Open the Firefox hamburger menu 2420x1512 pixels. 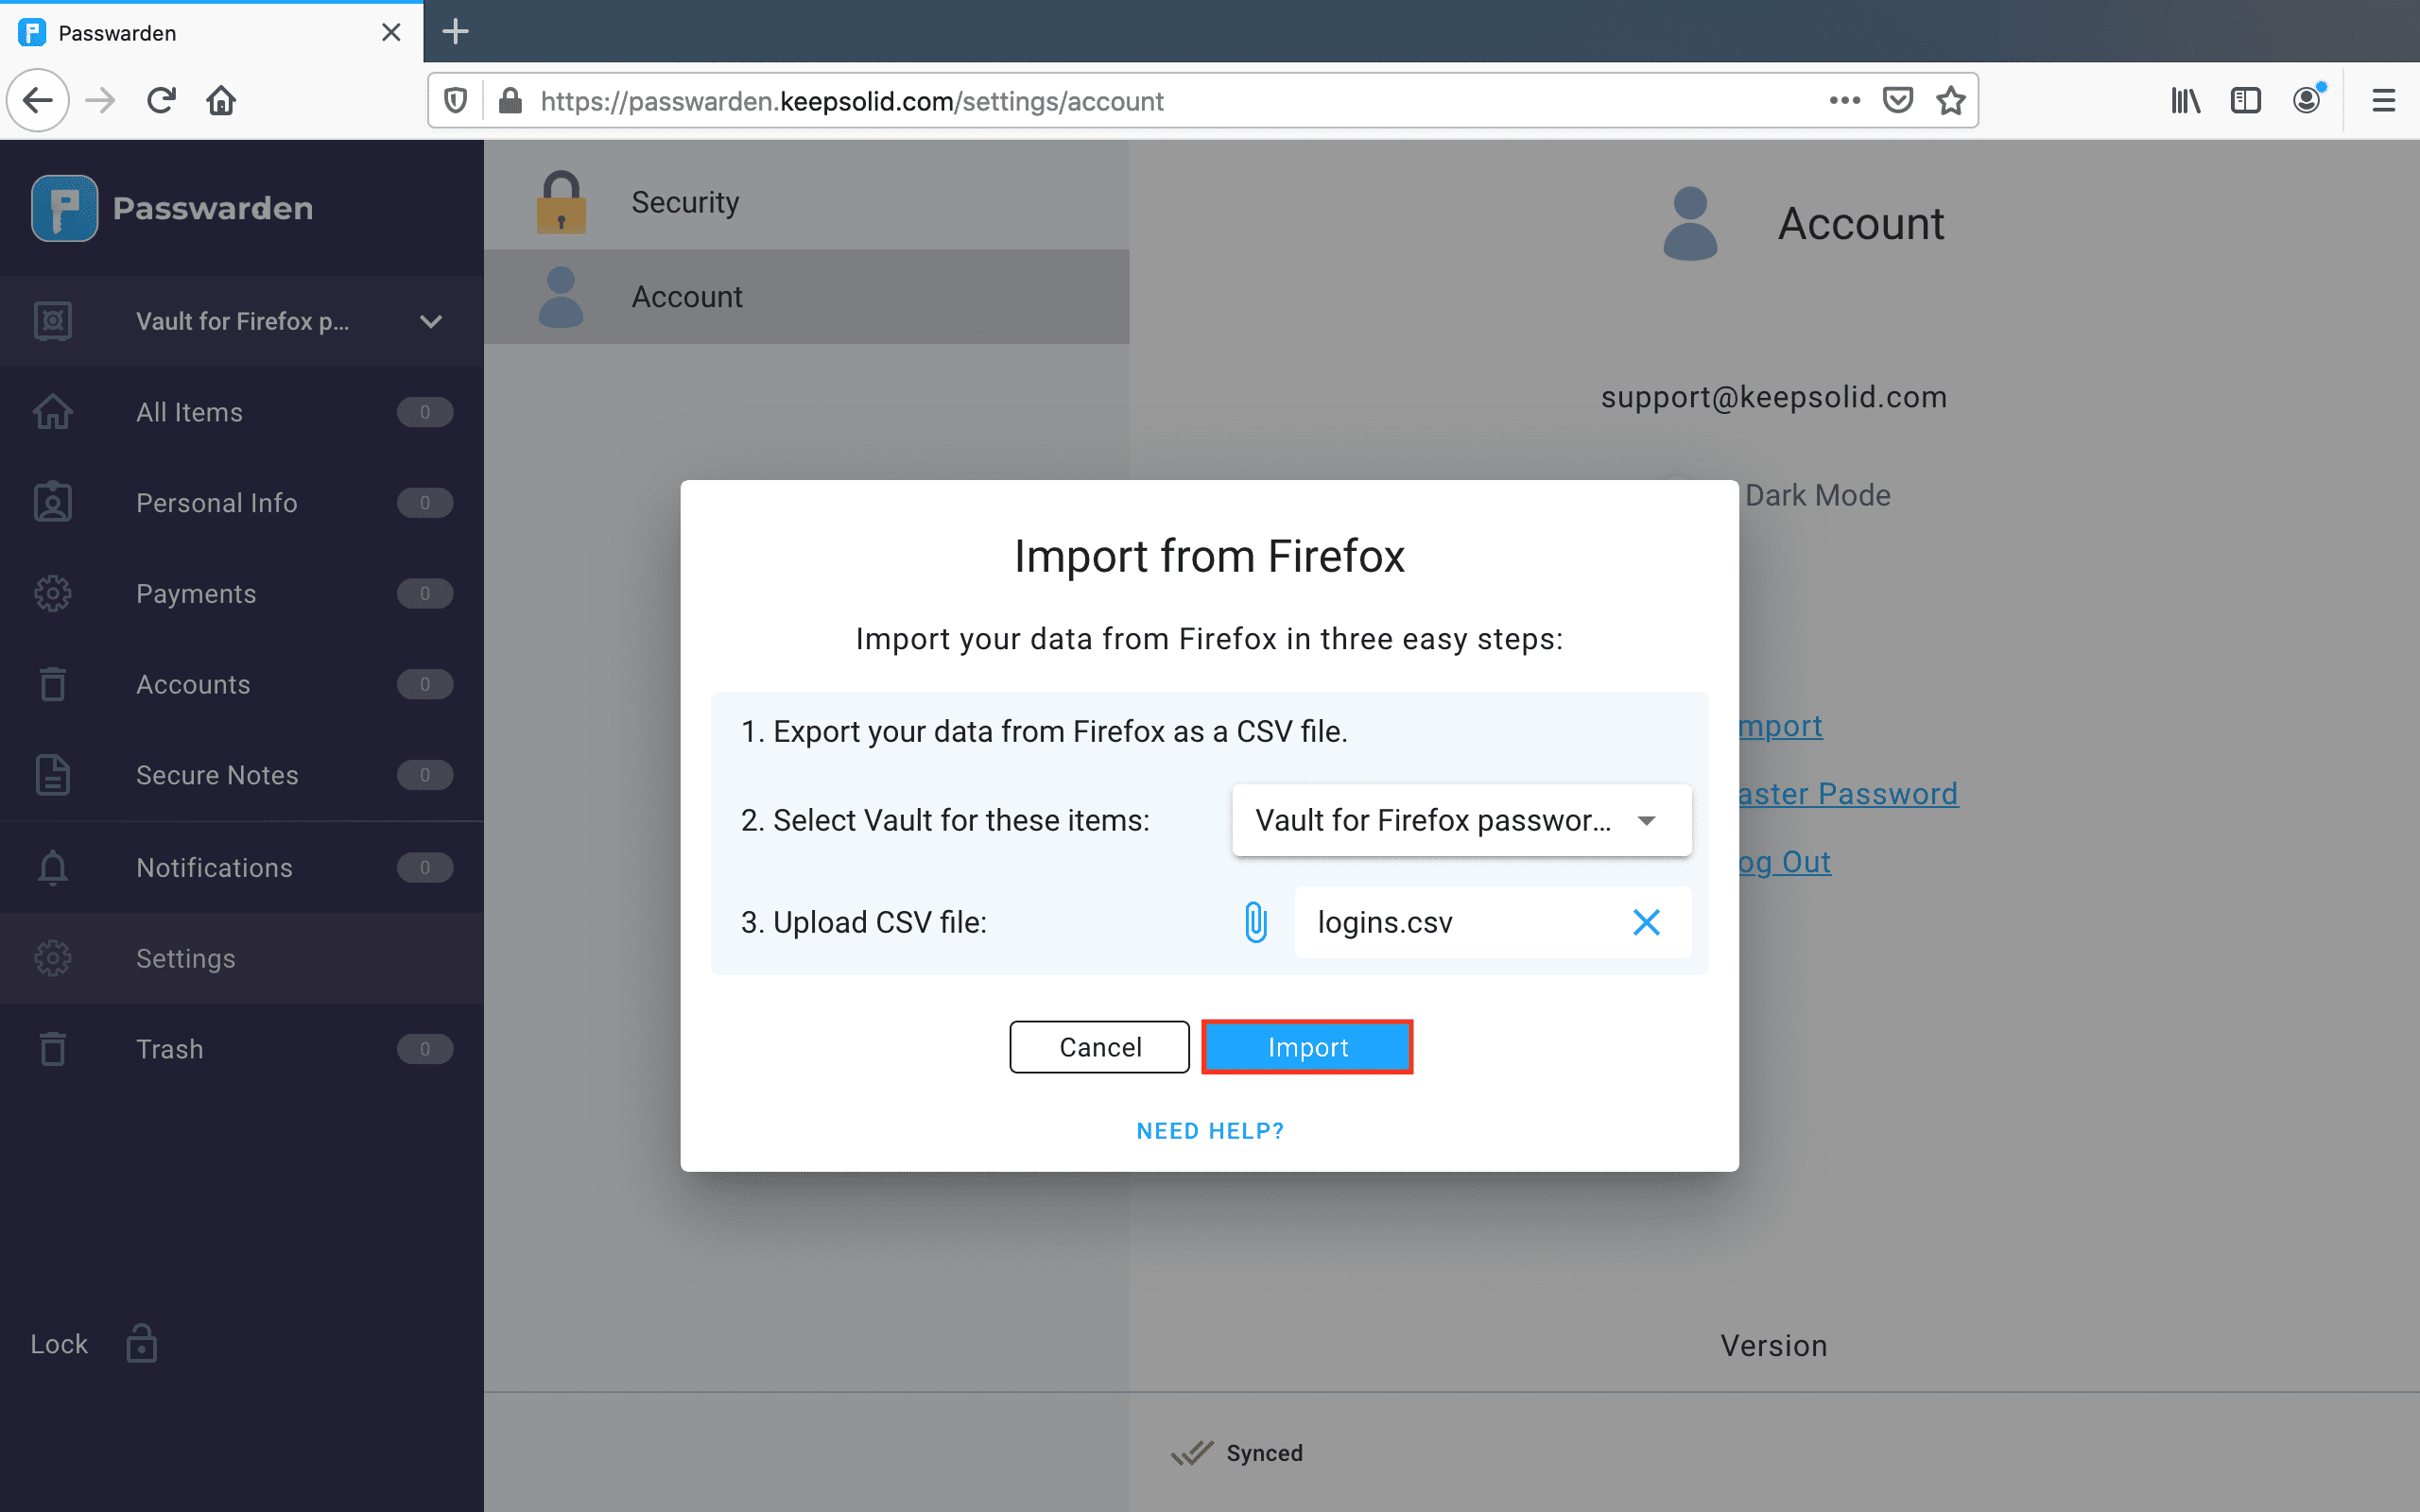pyautogui.click(x=2383, y=101)
